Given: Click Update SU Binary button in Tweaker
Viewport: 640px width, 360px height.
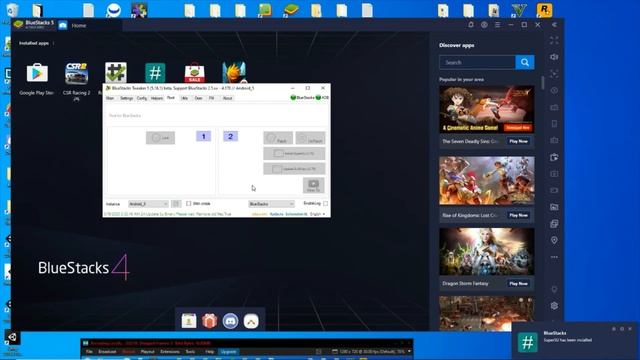Looking at the screenshot, I should tap(294, 169).
